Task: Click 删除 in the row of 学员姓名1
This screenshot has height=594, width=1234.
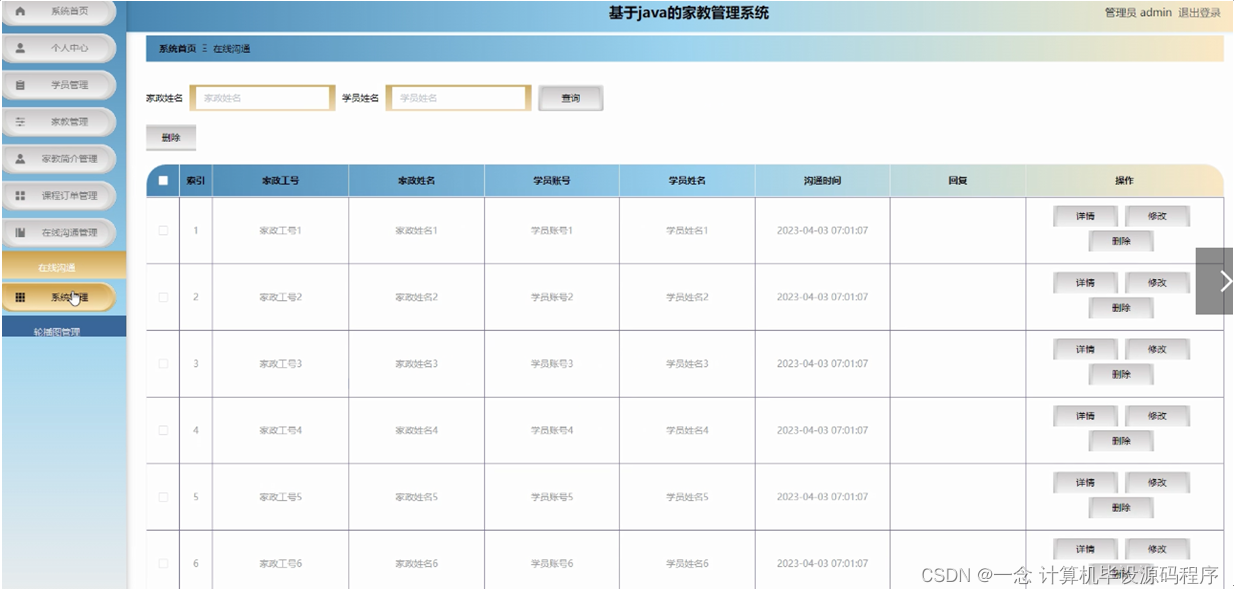Action: tap(1121, 241)
